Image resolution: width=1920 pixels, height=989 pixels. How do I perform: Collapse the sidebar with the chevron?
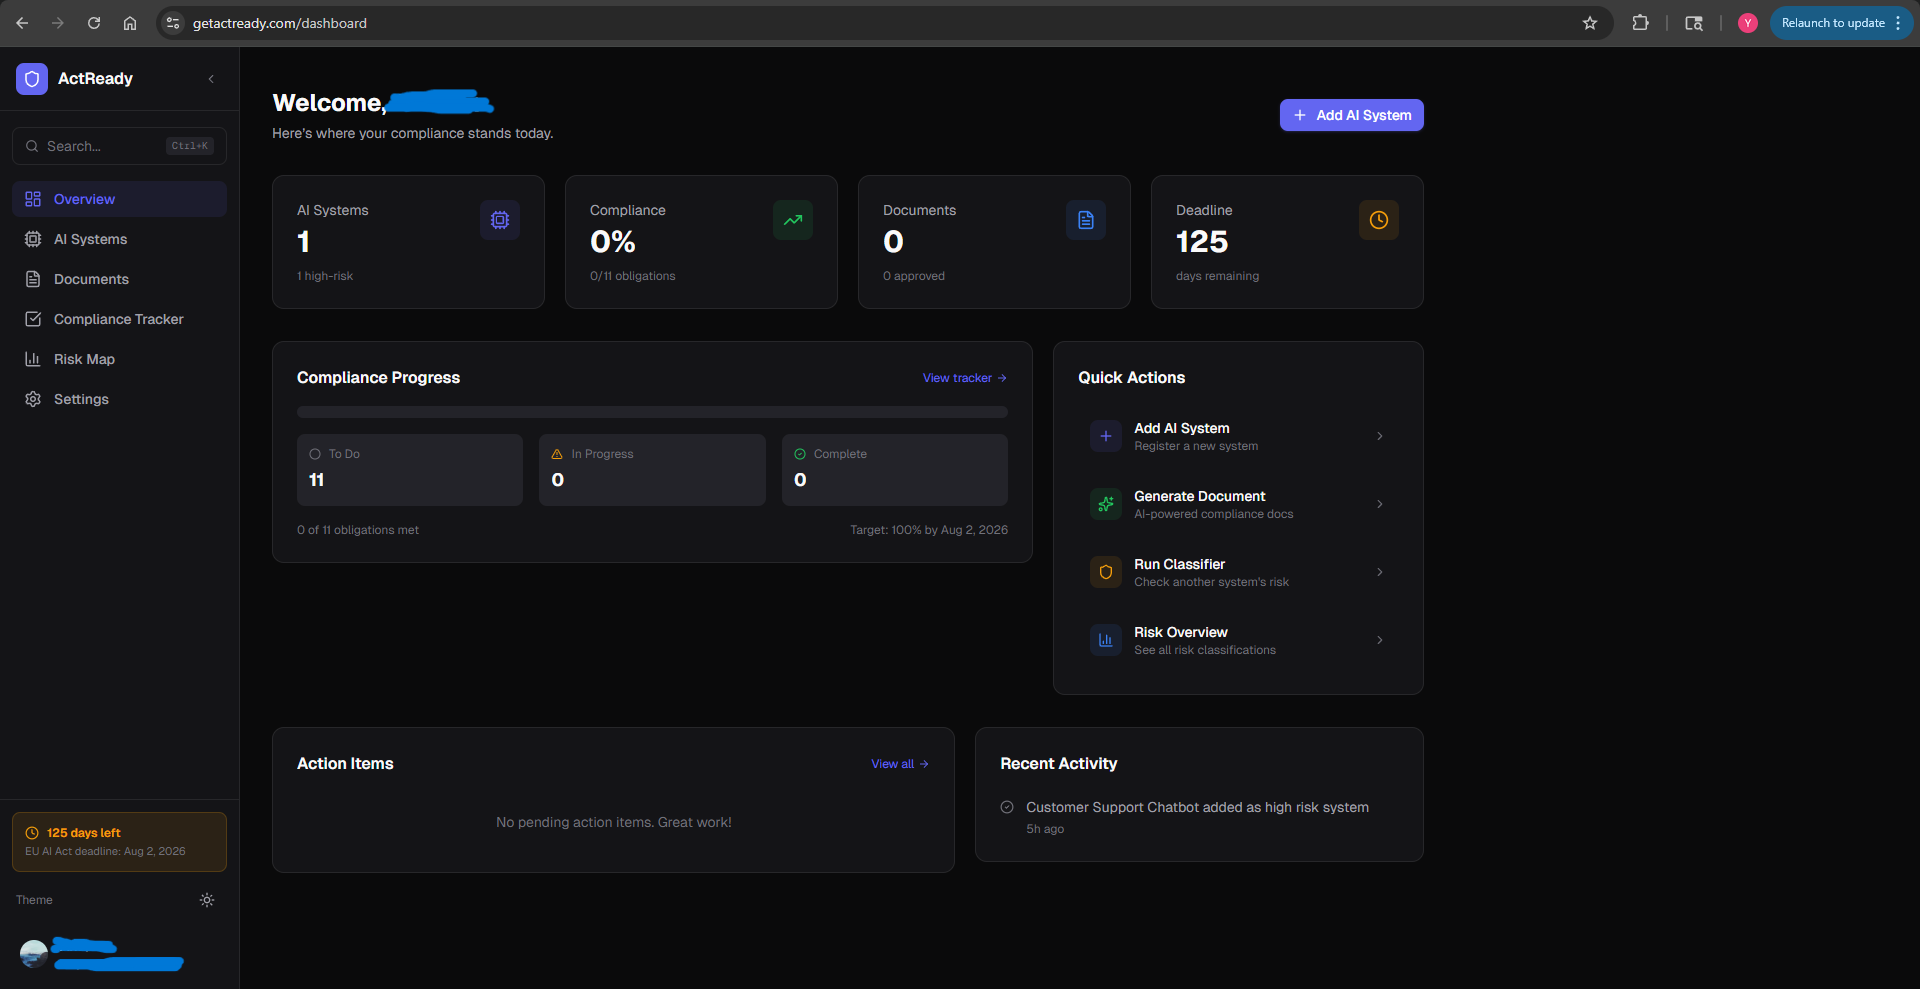(x=211, y=79)
